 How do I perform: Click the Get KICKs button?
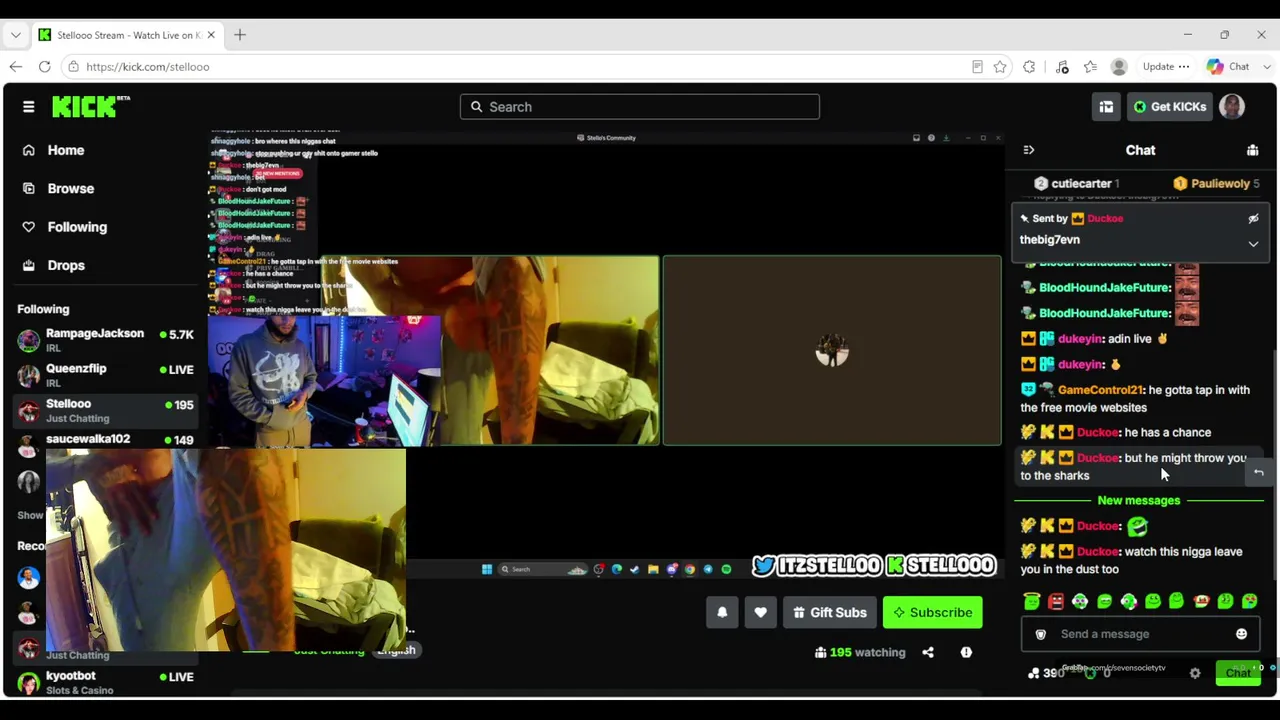pos(1169,107)
